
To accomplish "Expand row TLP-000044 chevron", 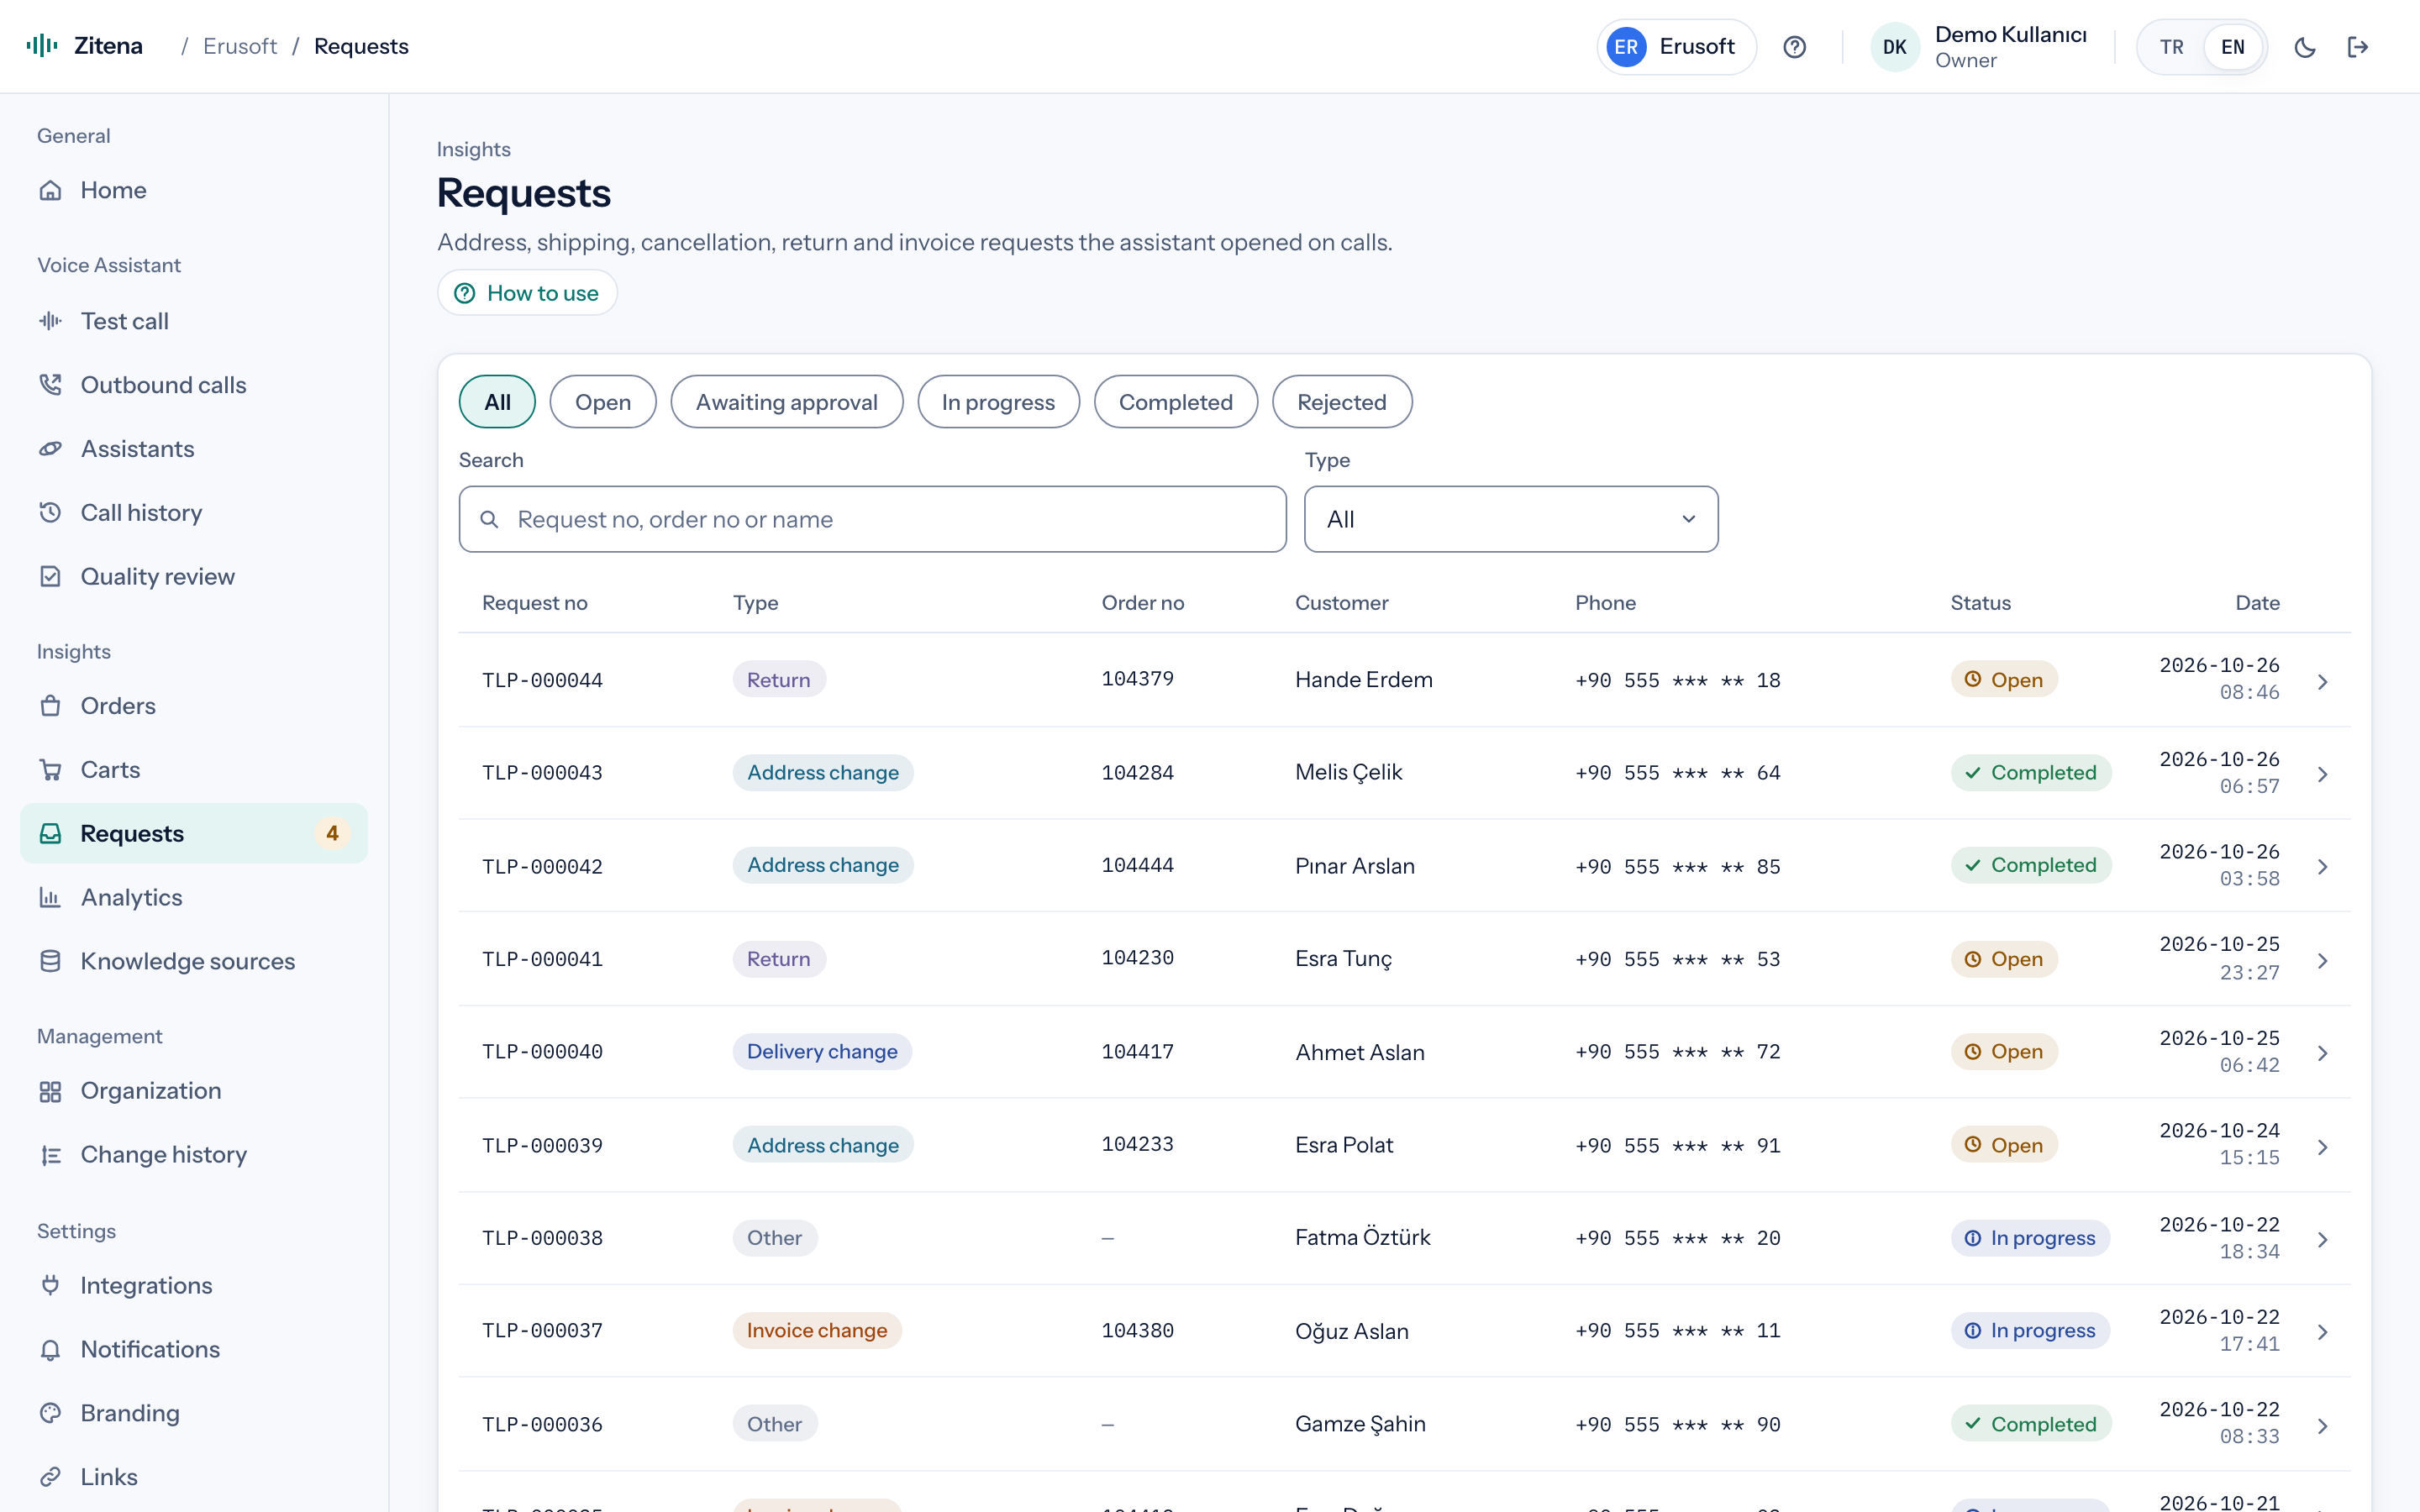I will tap(2323, 682).
